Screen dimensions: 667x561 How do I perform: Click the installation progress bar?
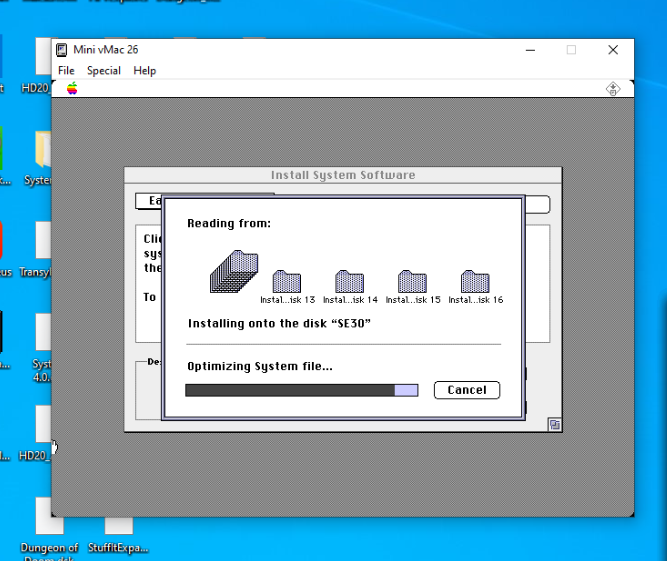point(302,390)
